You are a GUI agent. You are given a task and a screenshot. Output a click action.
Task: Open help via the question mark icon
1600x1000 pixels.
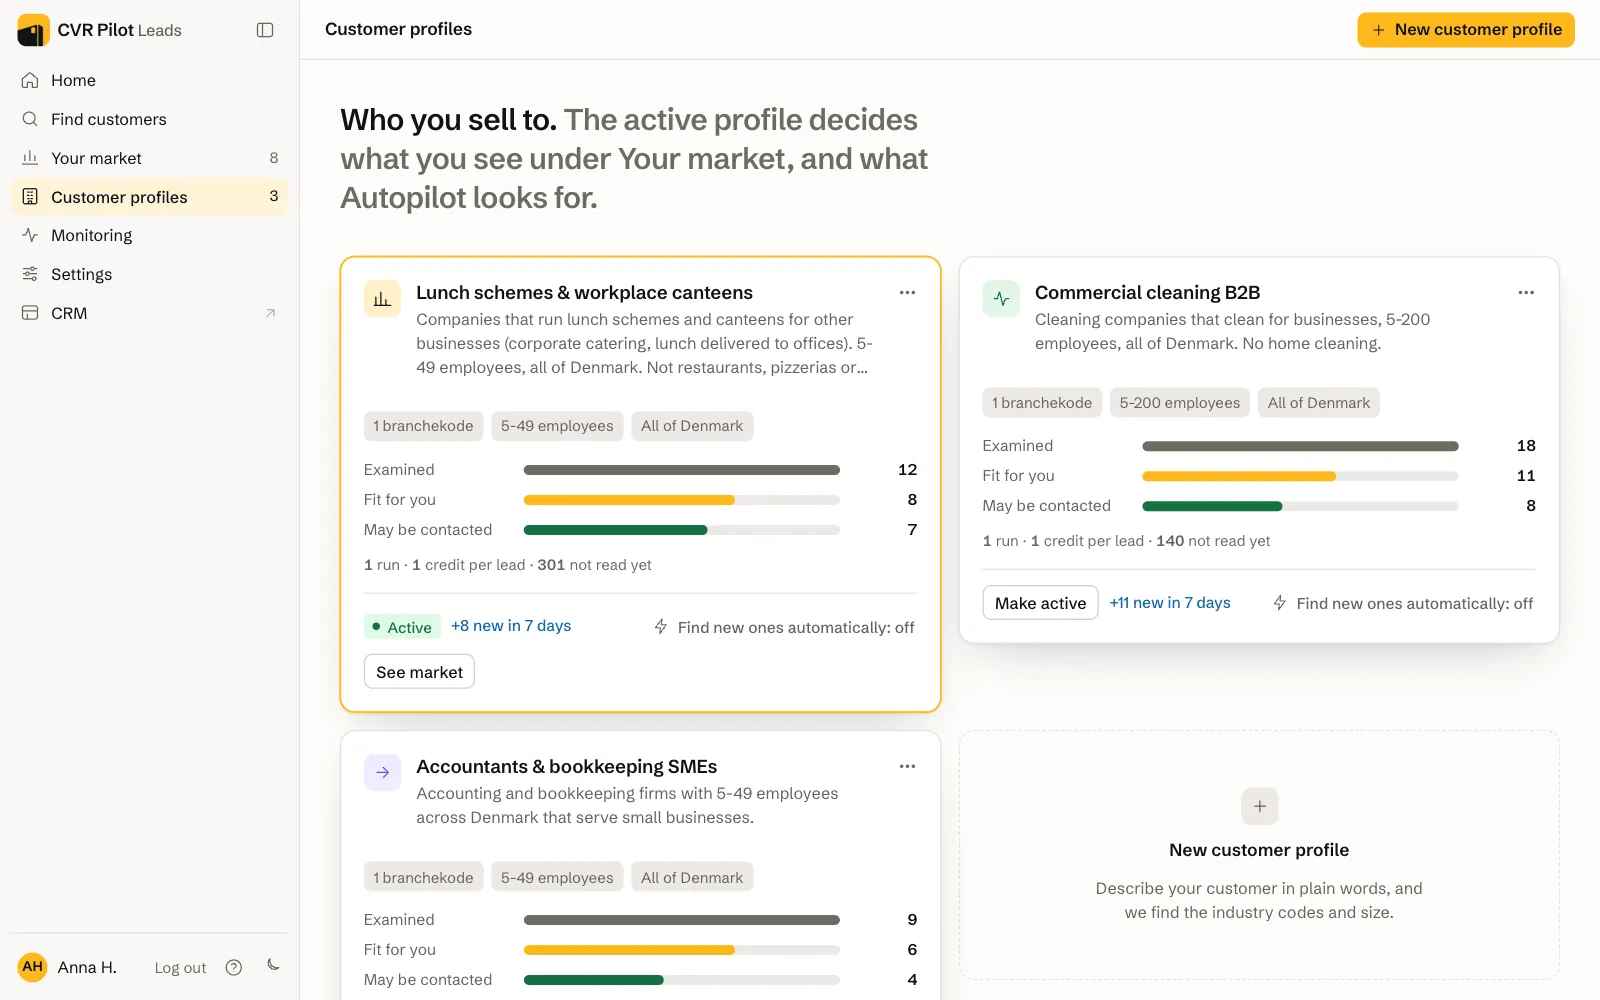coord(234,967)
